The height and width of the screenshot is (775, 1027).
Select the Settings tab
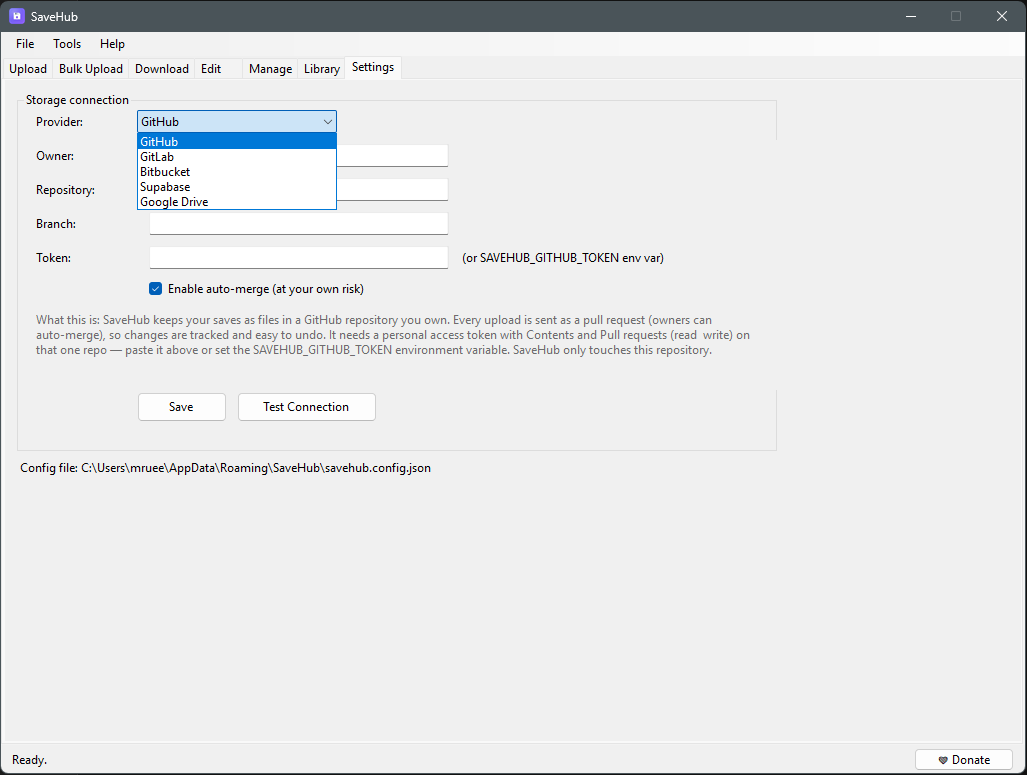tap(373, 67)
